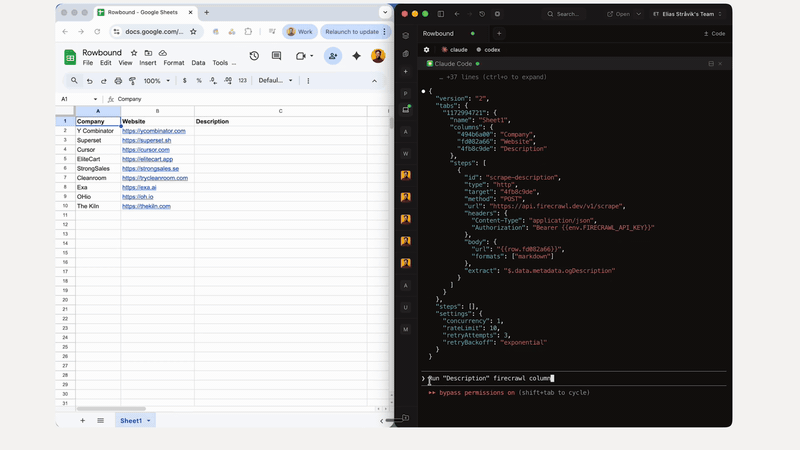800x450 pixels.
Task: Open history in the terminal app title bar
Action: 482,14
